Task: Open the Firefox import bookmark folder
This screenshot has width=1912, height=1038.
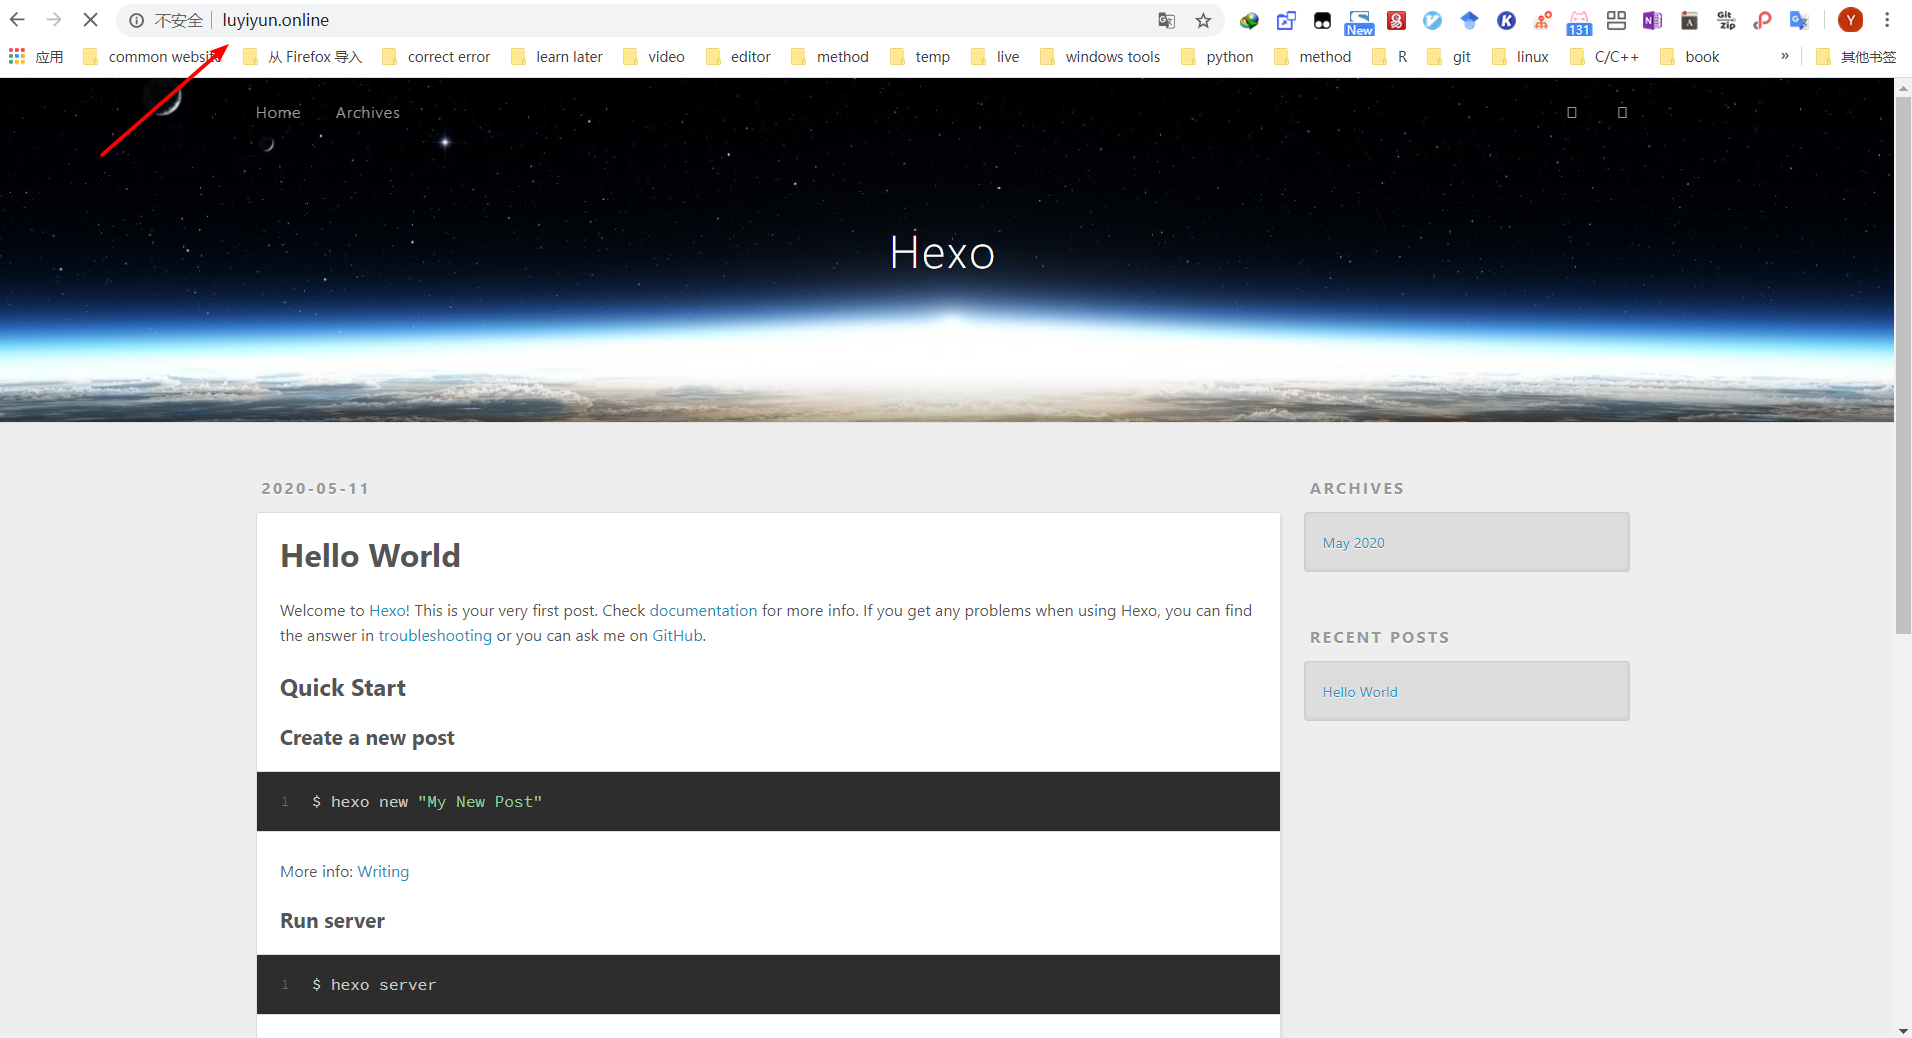Action: [x=302, y=57]
